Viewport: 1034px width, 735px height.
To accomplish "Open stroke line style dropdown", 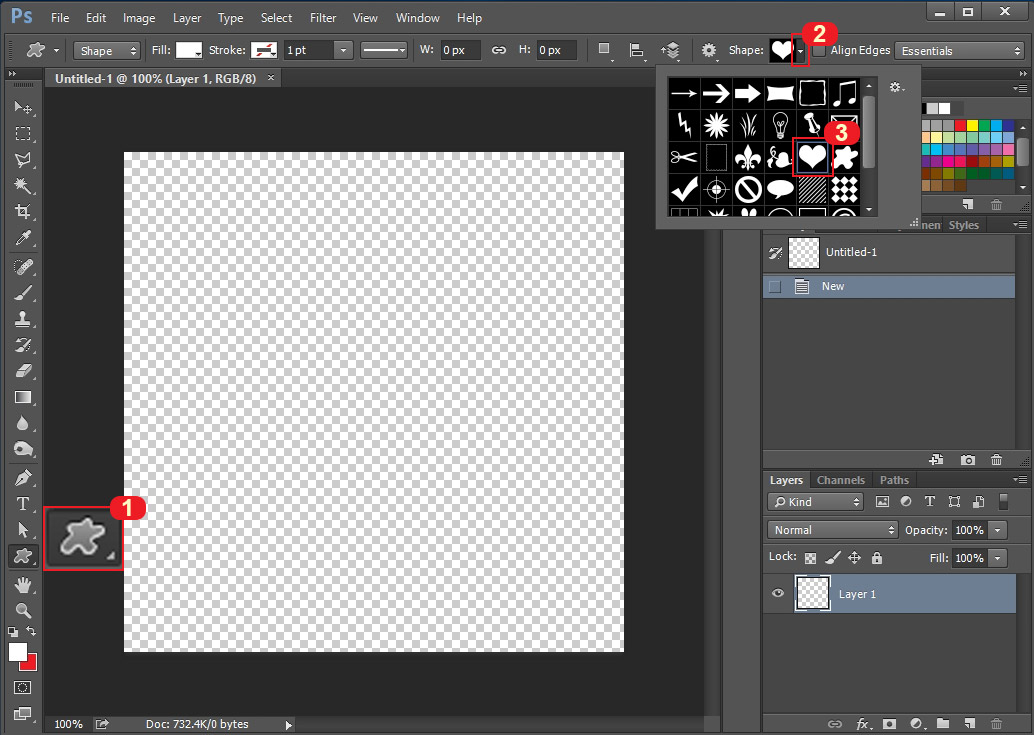I will click(384, 50).
